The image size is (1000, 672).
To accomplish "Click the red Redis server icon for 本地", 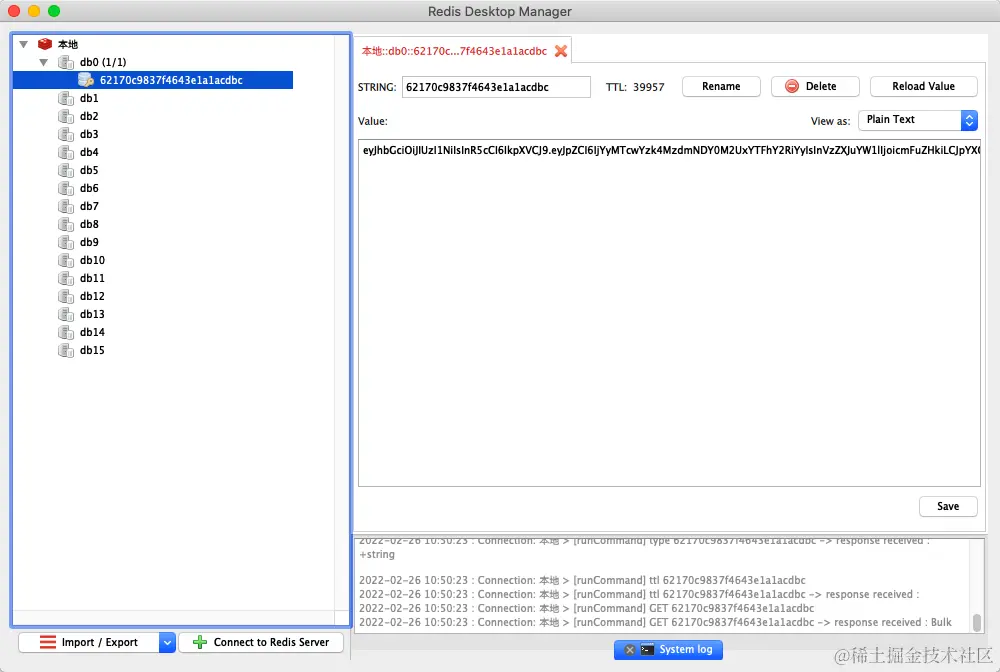I will 45,44.
